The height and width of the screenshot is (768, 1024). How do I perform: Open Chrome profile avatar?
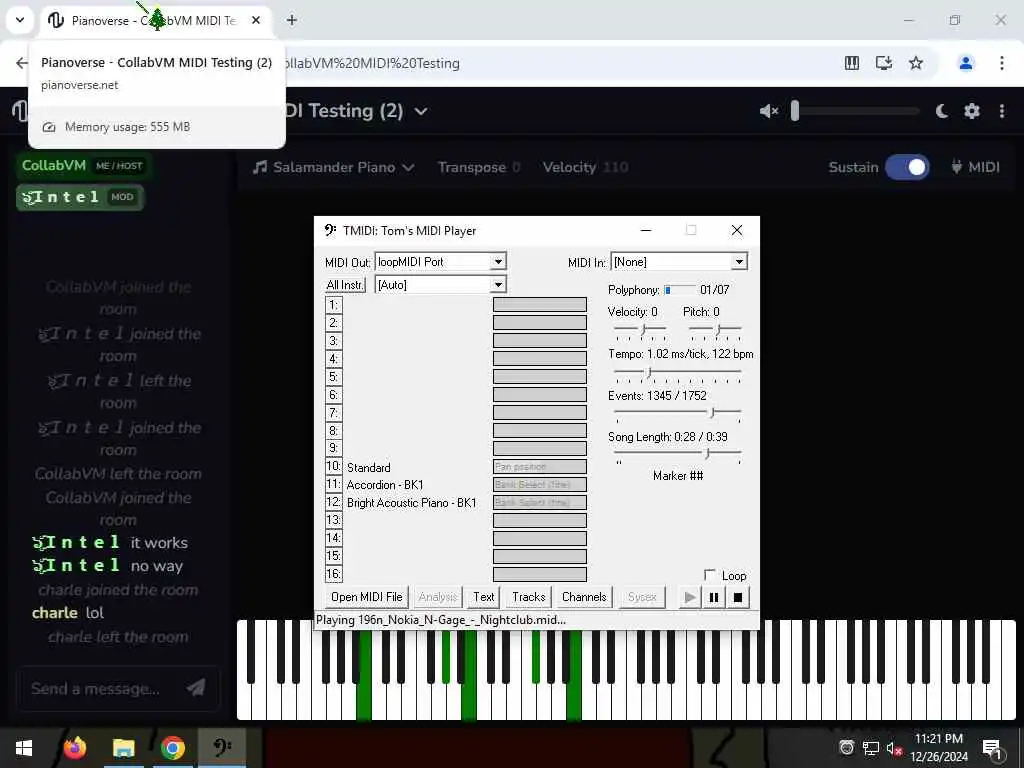pyautogui.click(x=965, y=63)
